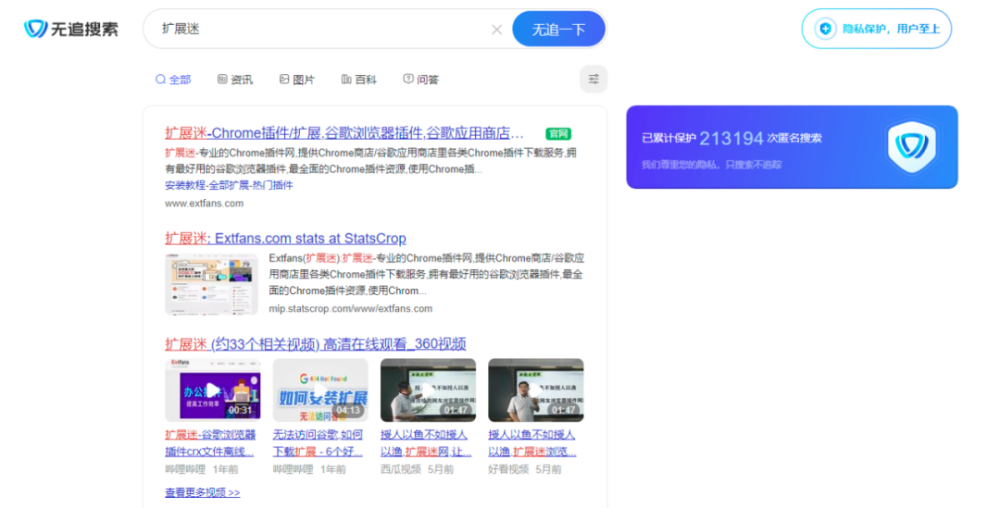The height and width of the screenshot is (508, 1000).
Task: Open the 百科 tab
Action: [358, 80]
